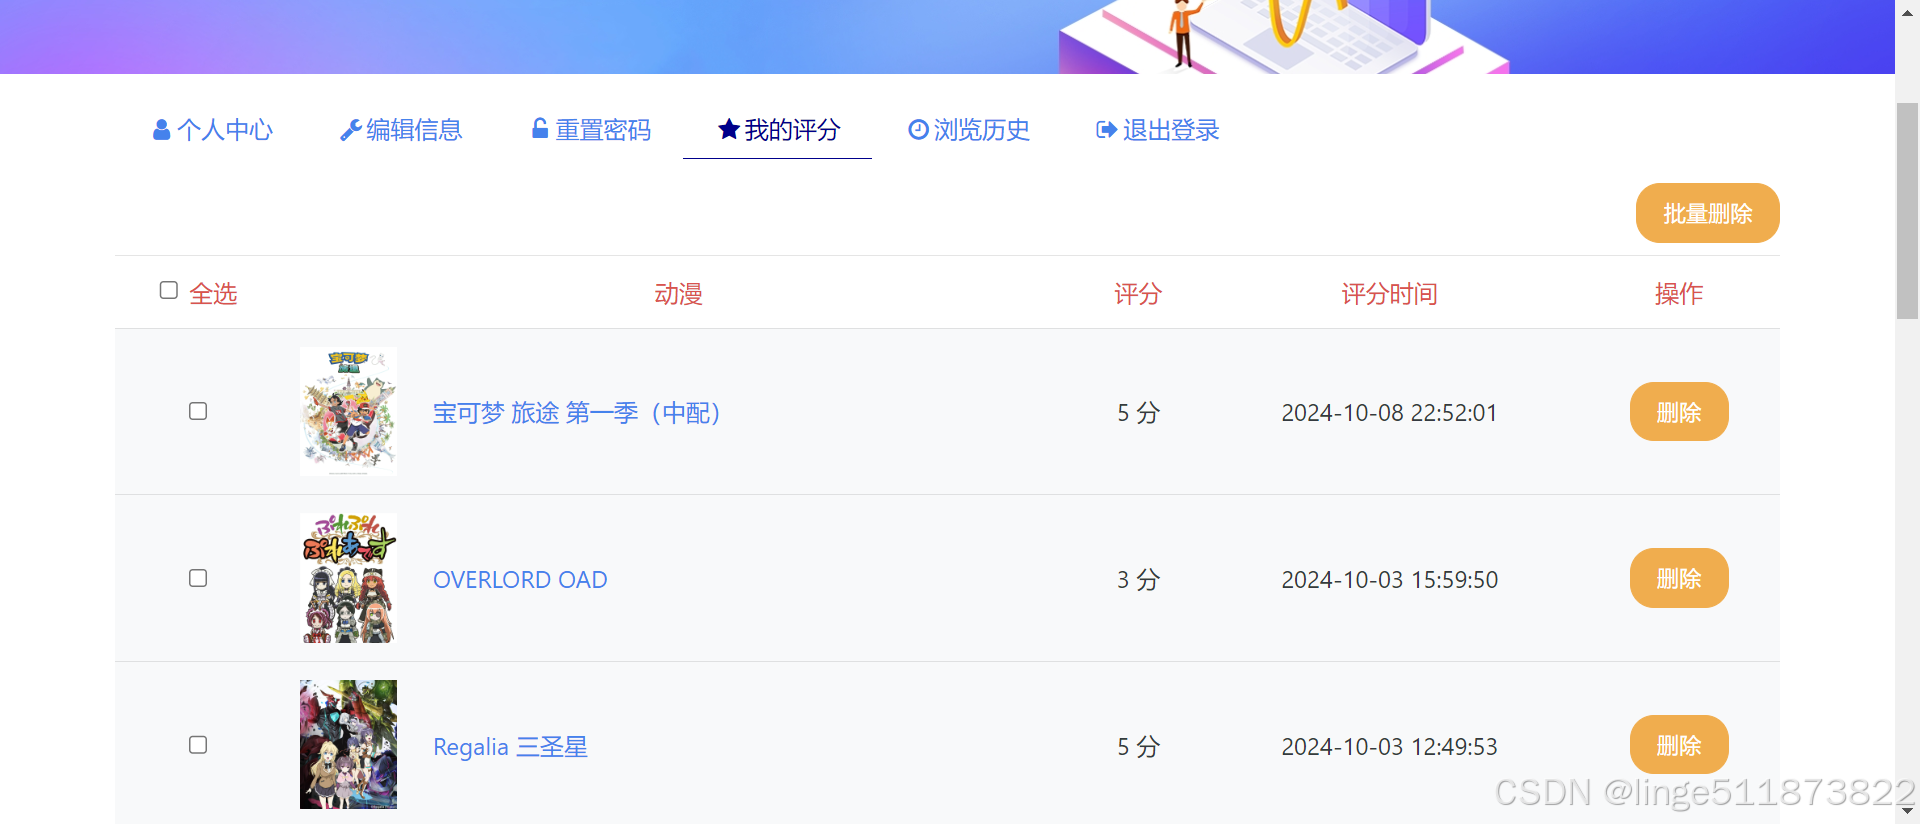Check the box for OVERLORD OAD row
This screenshot has width=1920, height=824.
198,578
